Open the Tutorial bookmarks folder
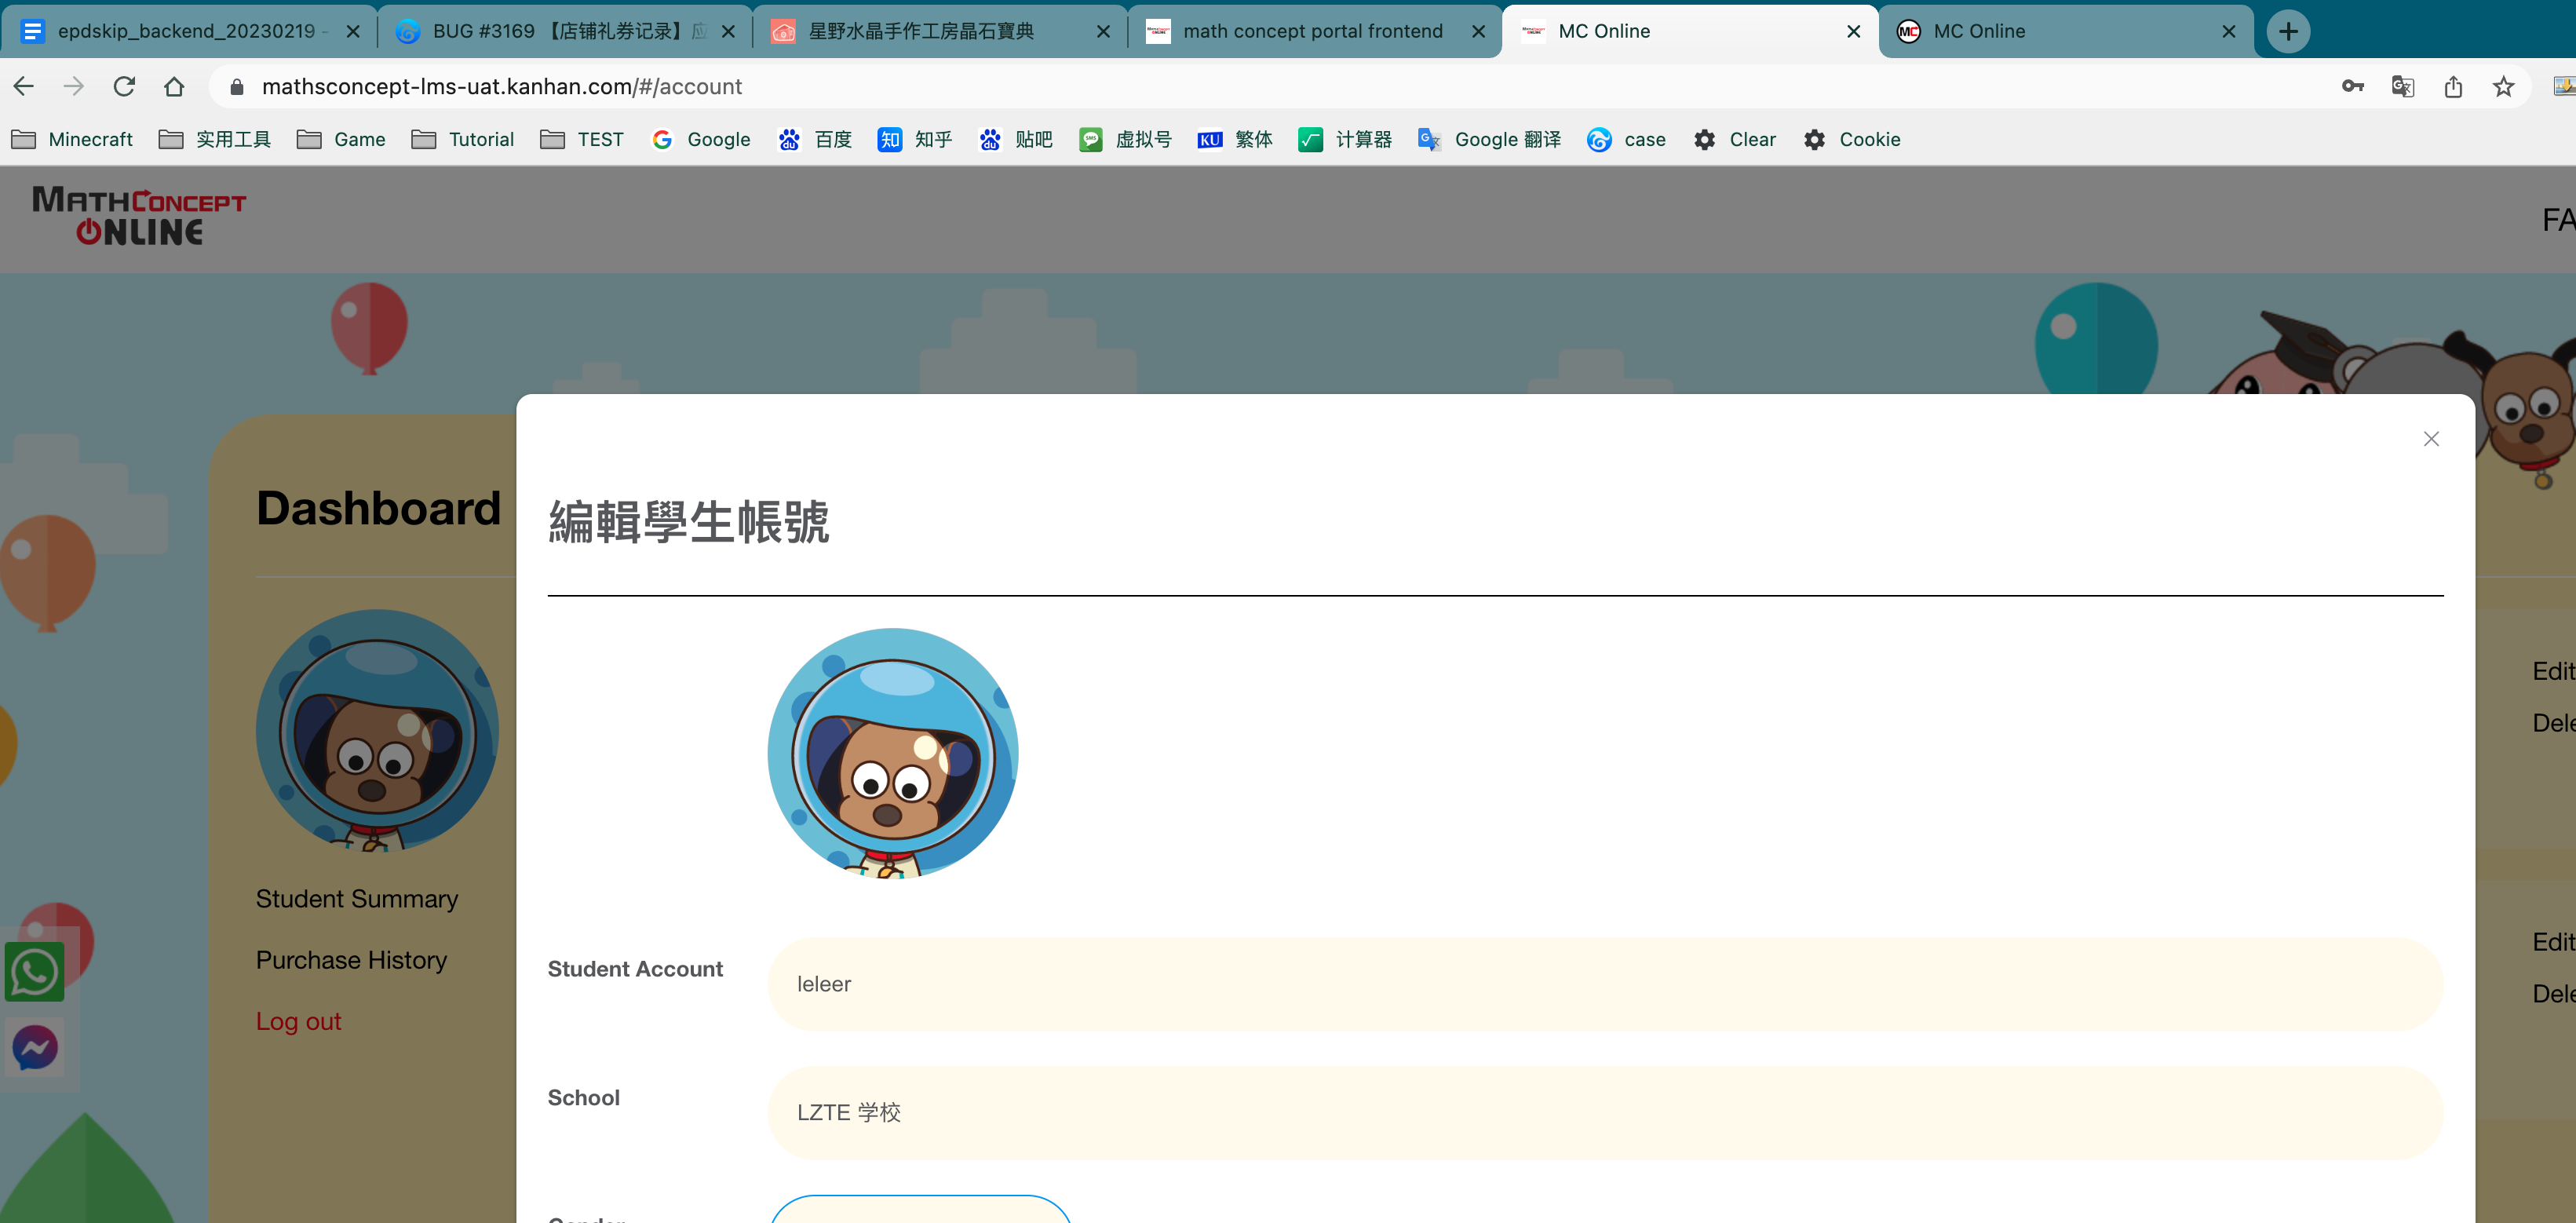2576x1223 pixels. click(463, 139)
